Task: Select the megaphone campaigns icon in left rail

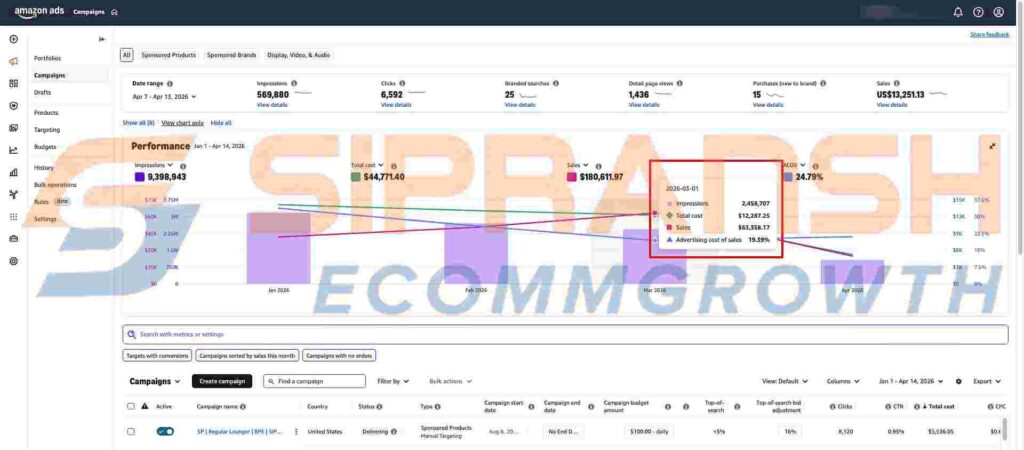Action: coord(14,61)
